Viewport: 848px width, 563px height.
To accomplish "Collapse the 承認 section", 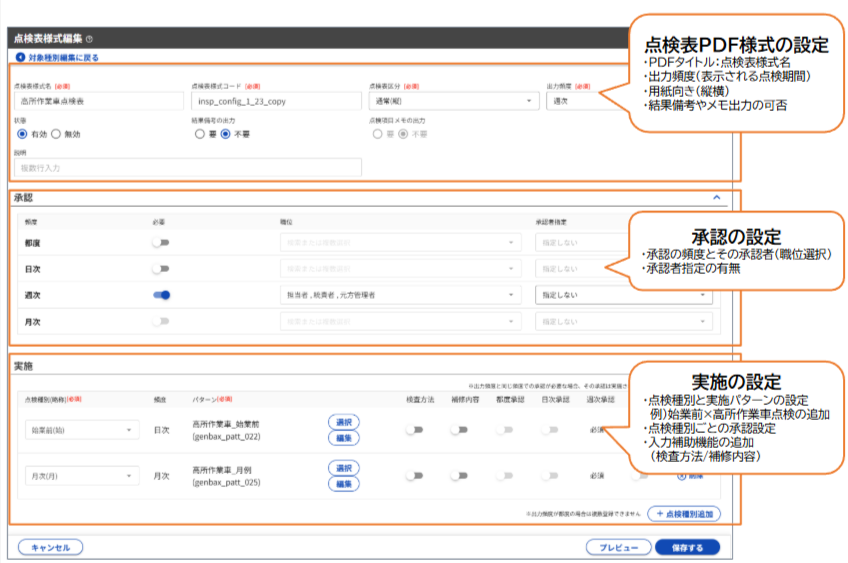I will (x=718, y=198).
